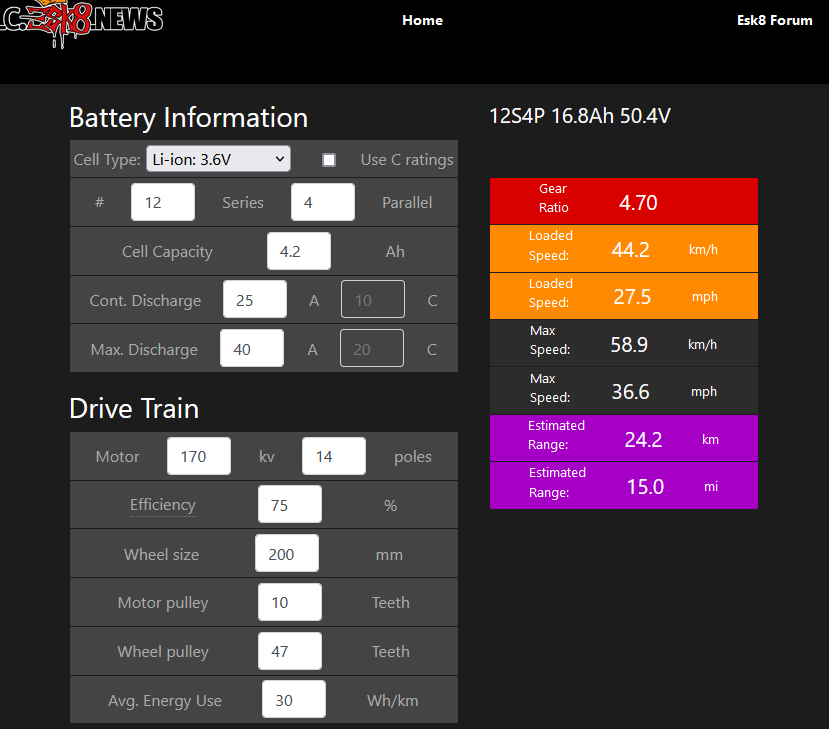The width and height of the screenshot is (829, 729).
Task: Open the Cell Type dropdown
Action: point(218,159)
